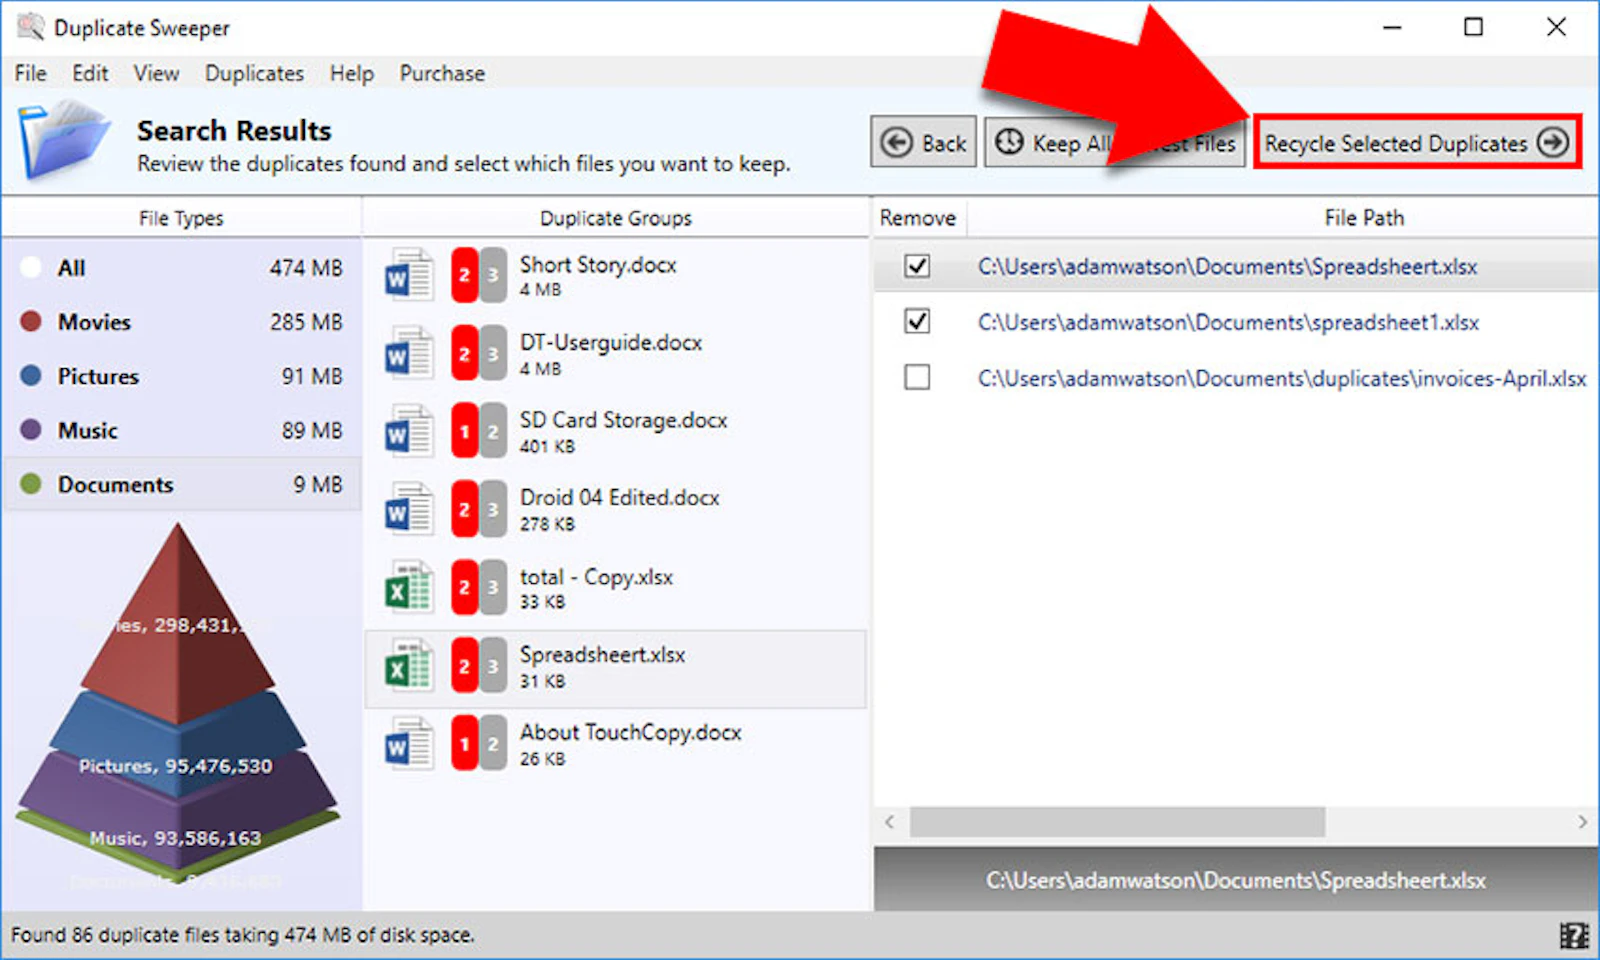
Task: Select About TouchCopy.docx duplicate group
Action: 615,744
